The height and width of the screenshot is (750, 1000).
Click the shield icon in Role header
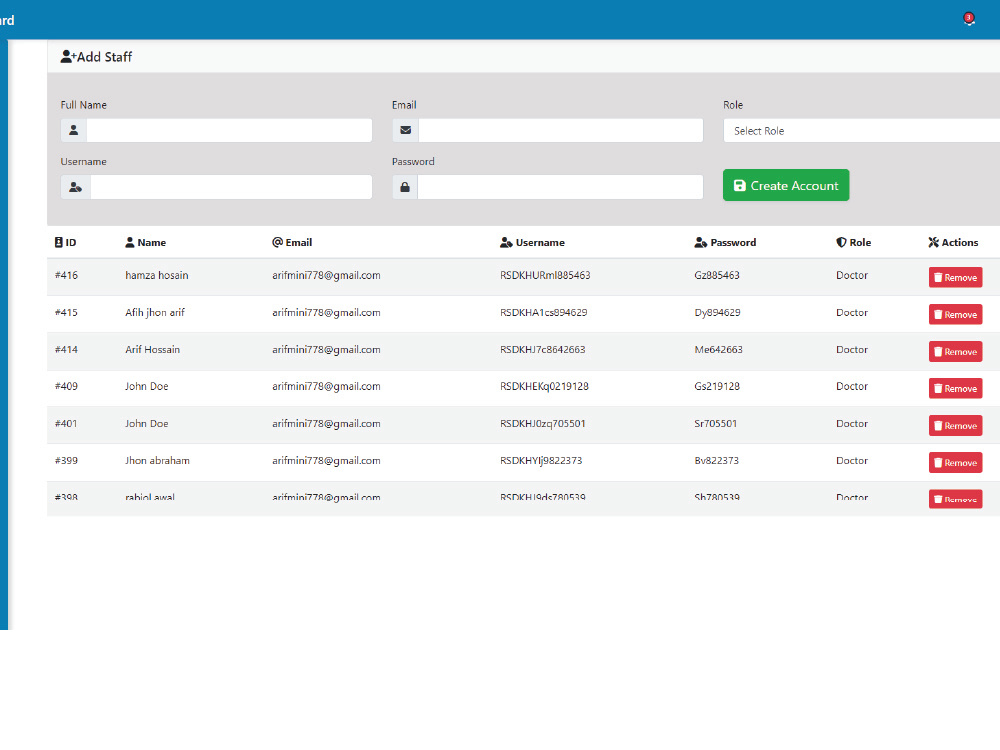click(841, 242)
